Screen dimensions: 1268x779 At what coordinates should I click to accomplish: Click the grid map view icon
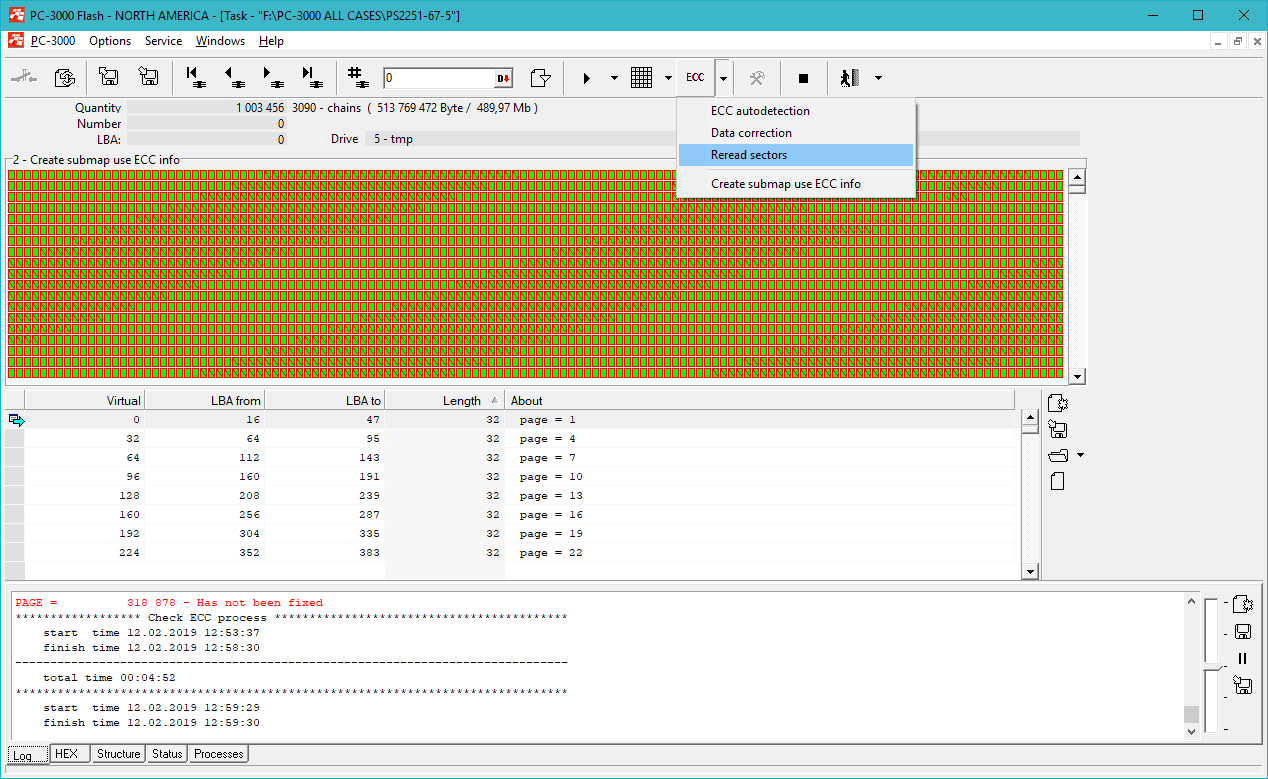(642, 78)
